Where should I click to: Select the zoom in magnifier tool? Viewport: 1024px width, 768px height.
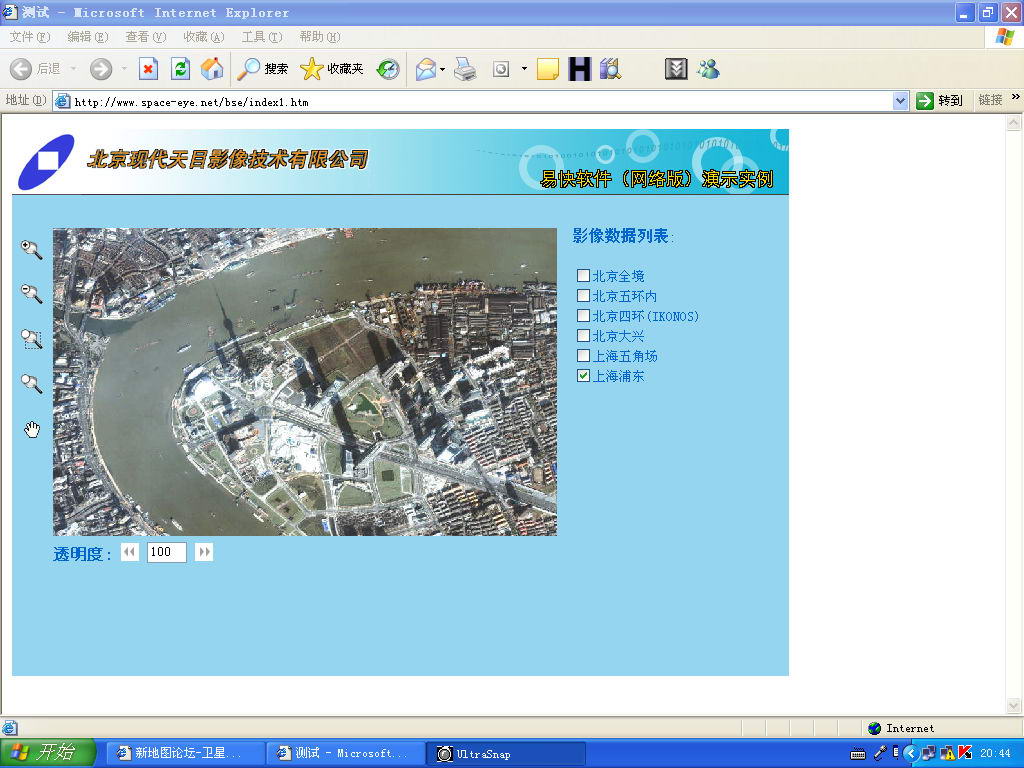[32, 249]
